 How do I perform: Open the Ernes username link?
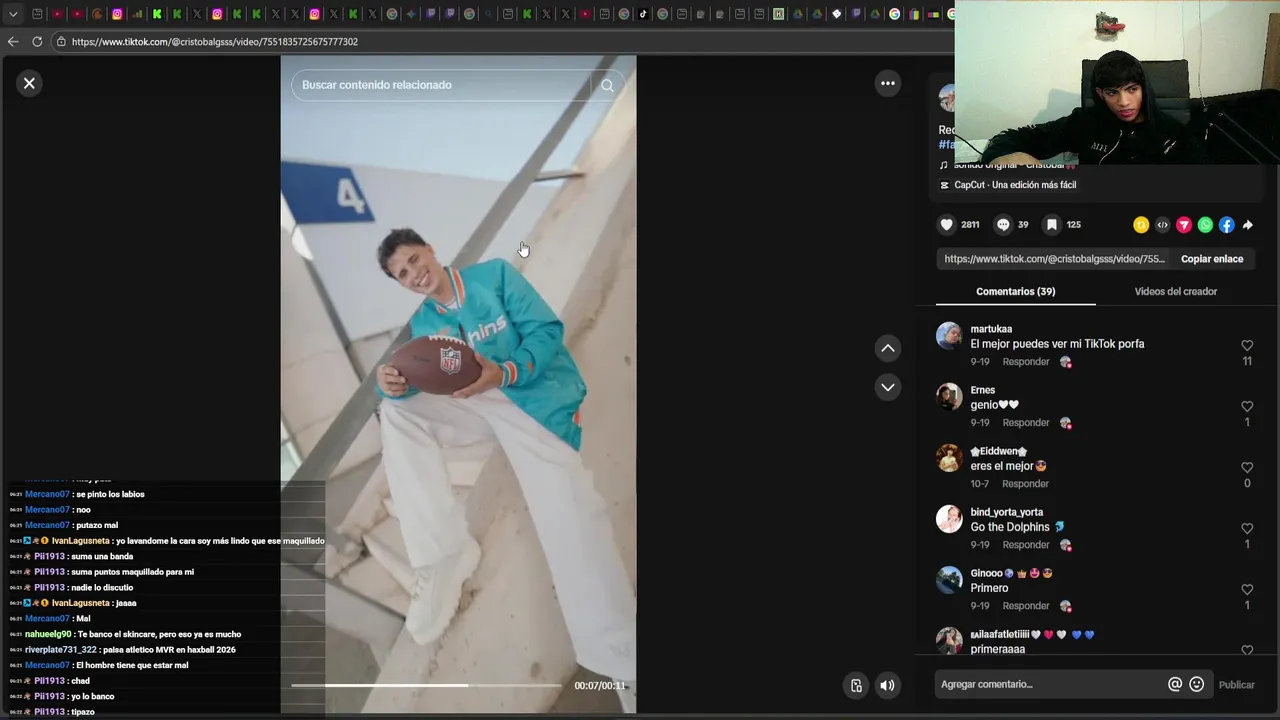[983, 390]
